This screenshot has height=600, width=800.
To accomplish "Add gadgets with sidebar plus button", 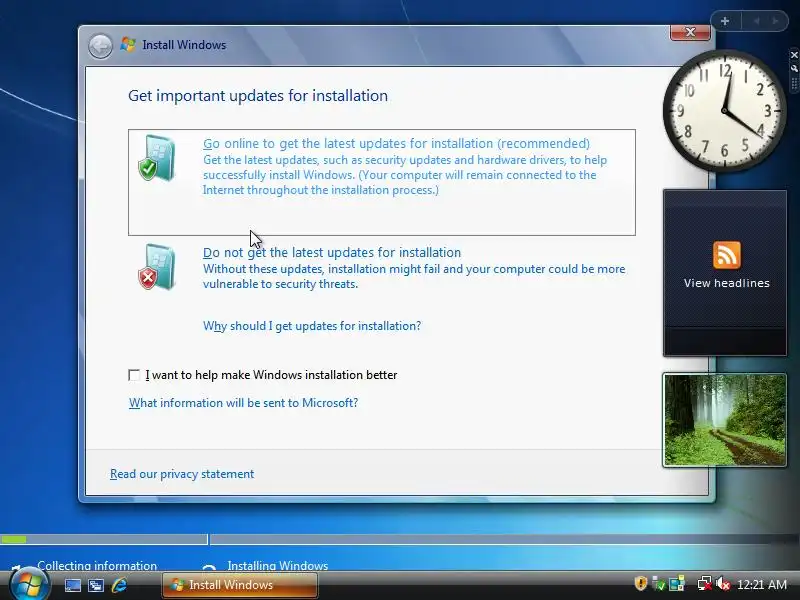I will 724,21.
